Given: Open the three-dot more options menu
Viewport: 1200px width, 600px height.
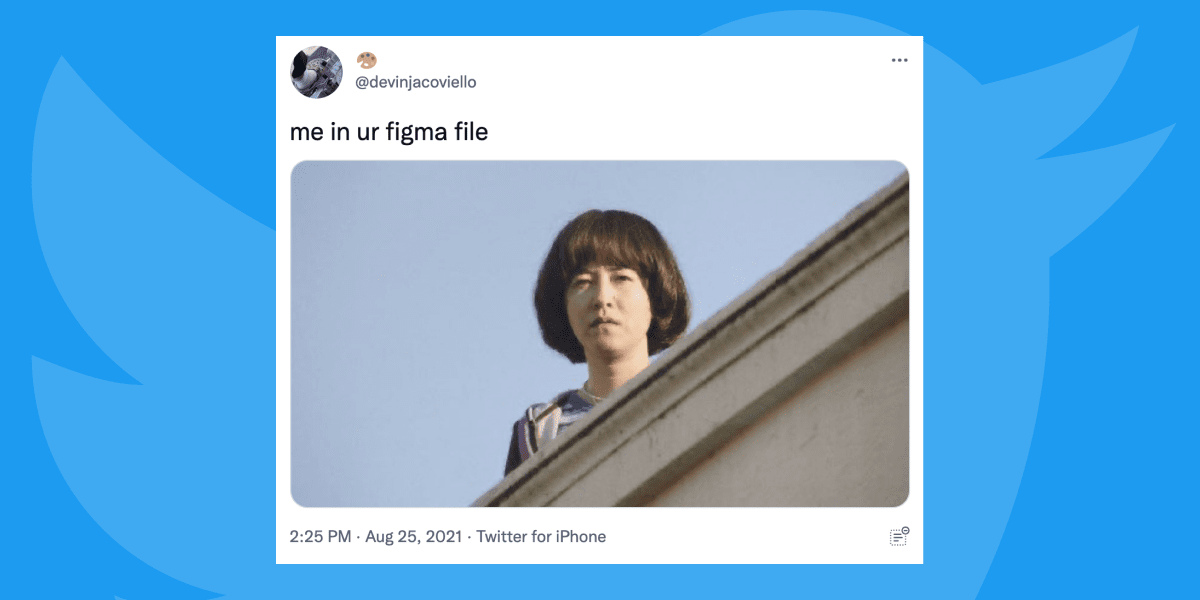Looking at the screenshot, I should click(899, 61).
